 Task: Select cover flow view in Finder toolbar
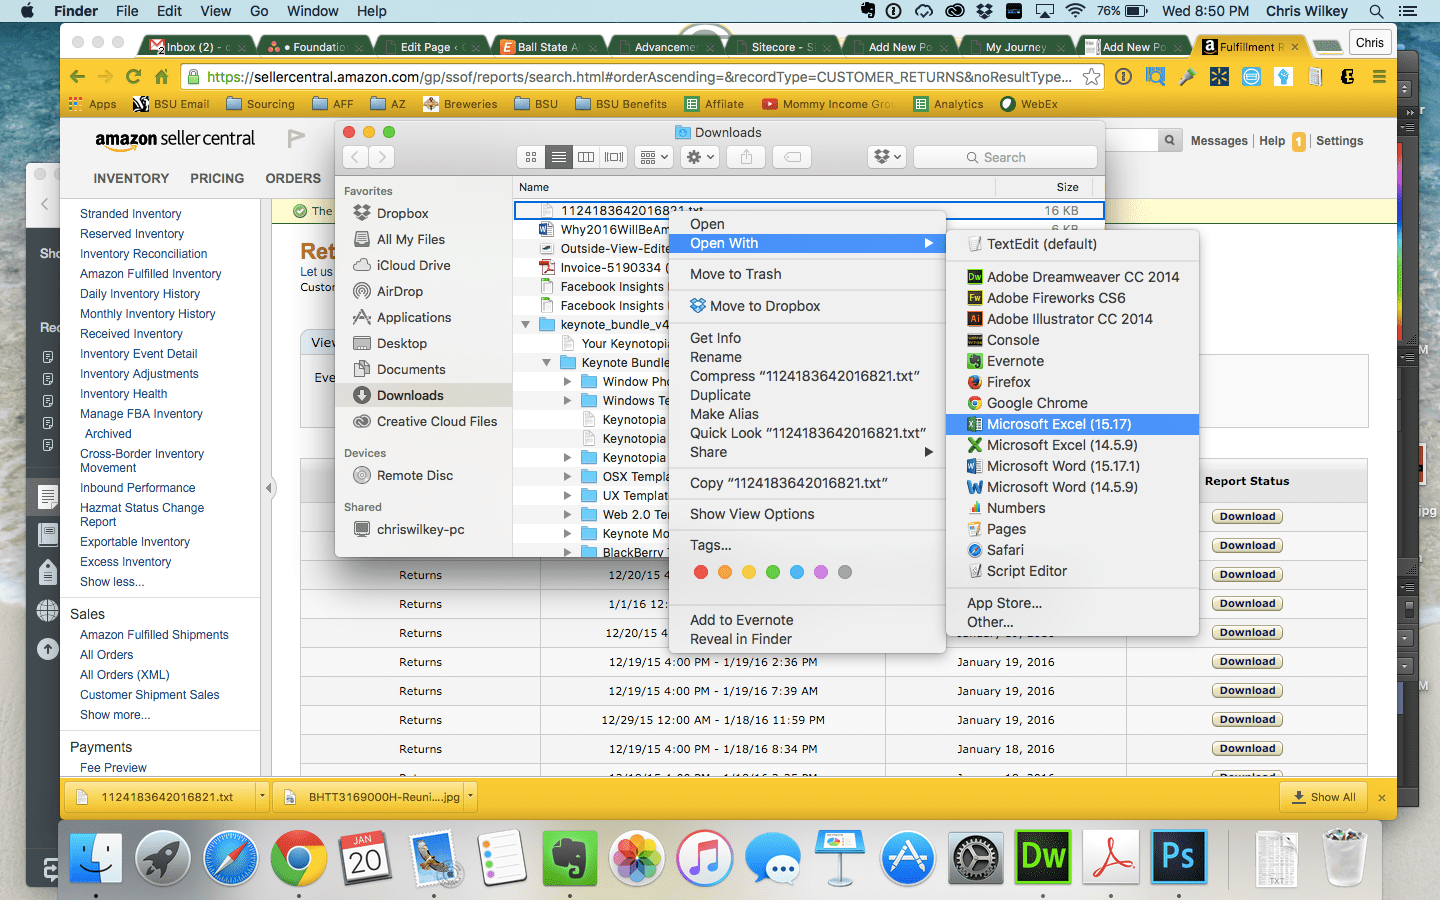pyautogui.click(x=614, y=157)
